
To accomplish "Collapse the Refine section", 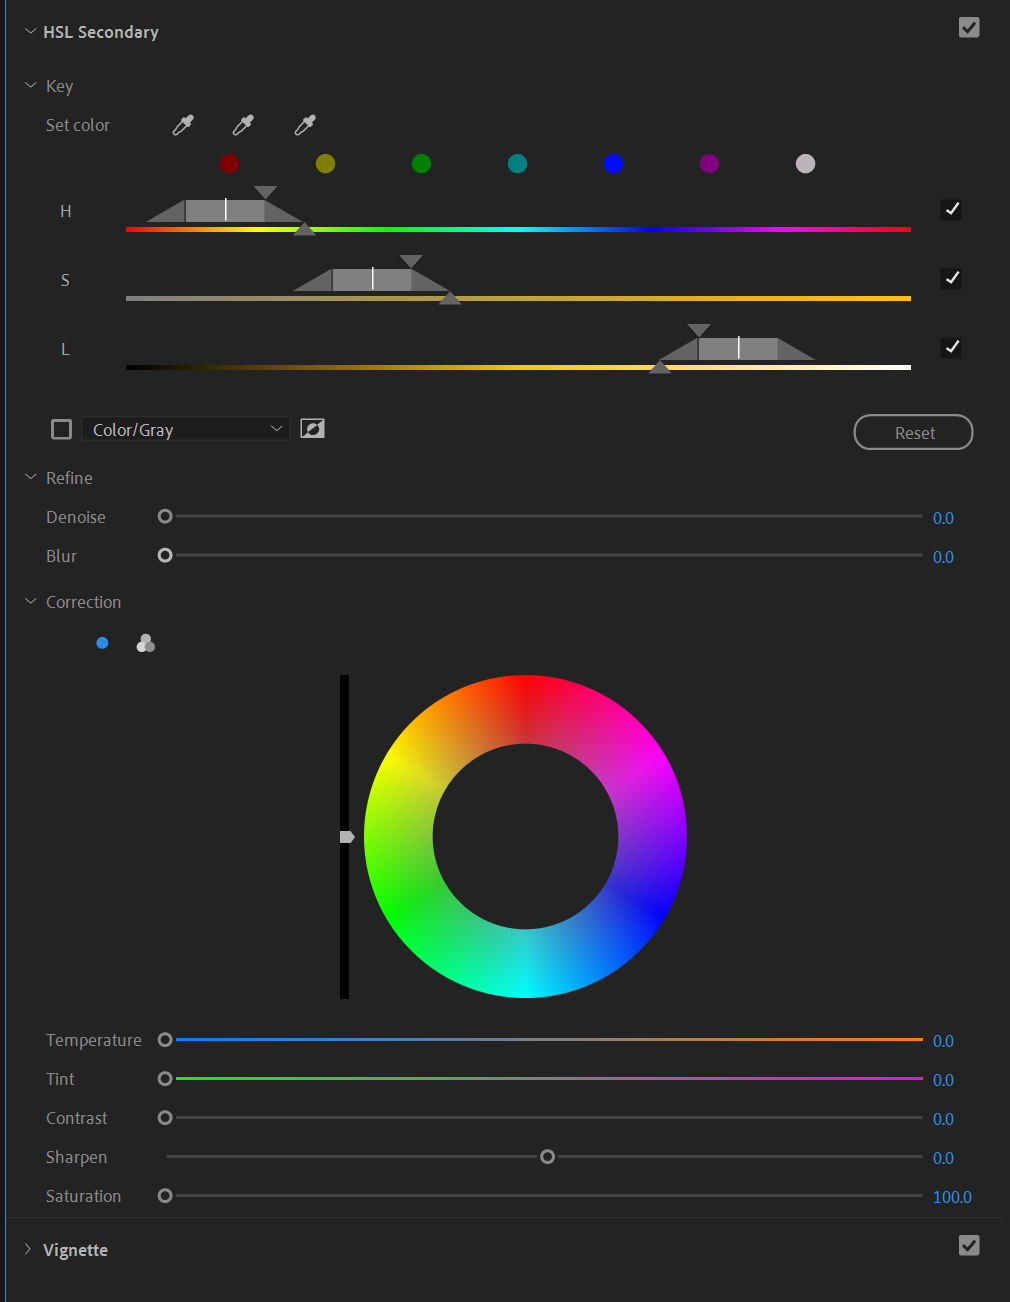I will [x=30, y=477].
